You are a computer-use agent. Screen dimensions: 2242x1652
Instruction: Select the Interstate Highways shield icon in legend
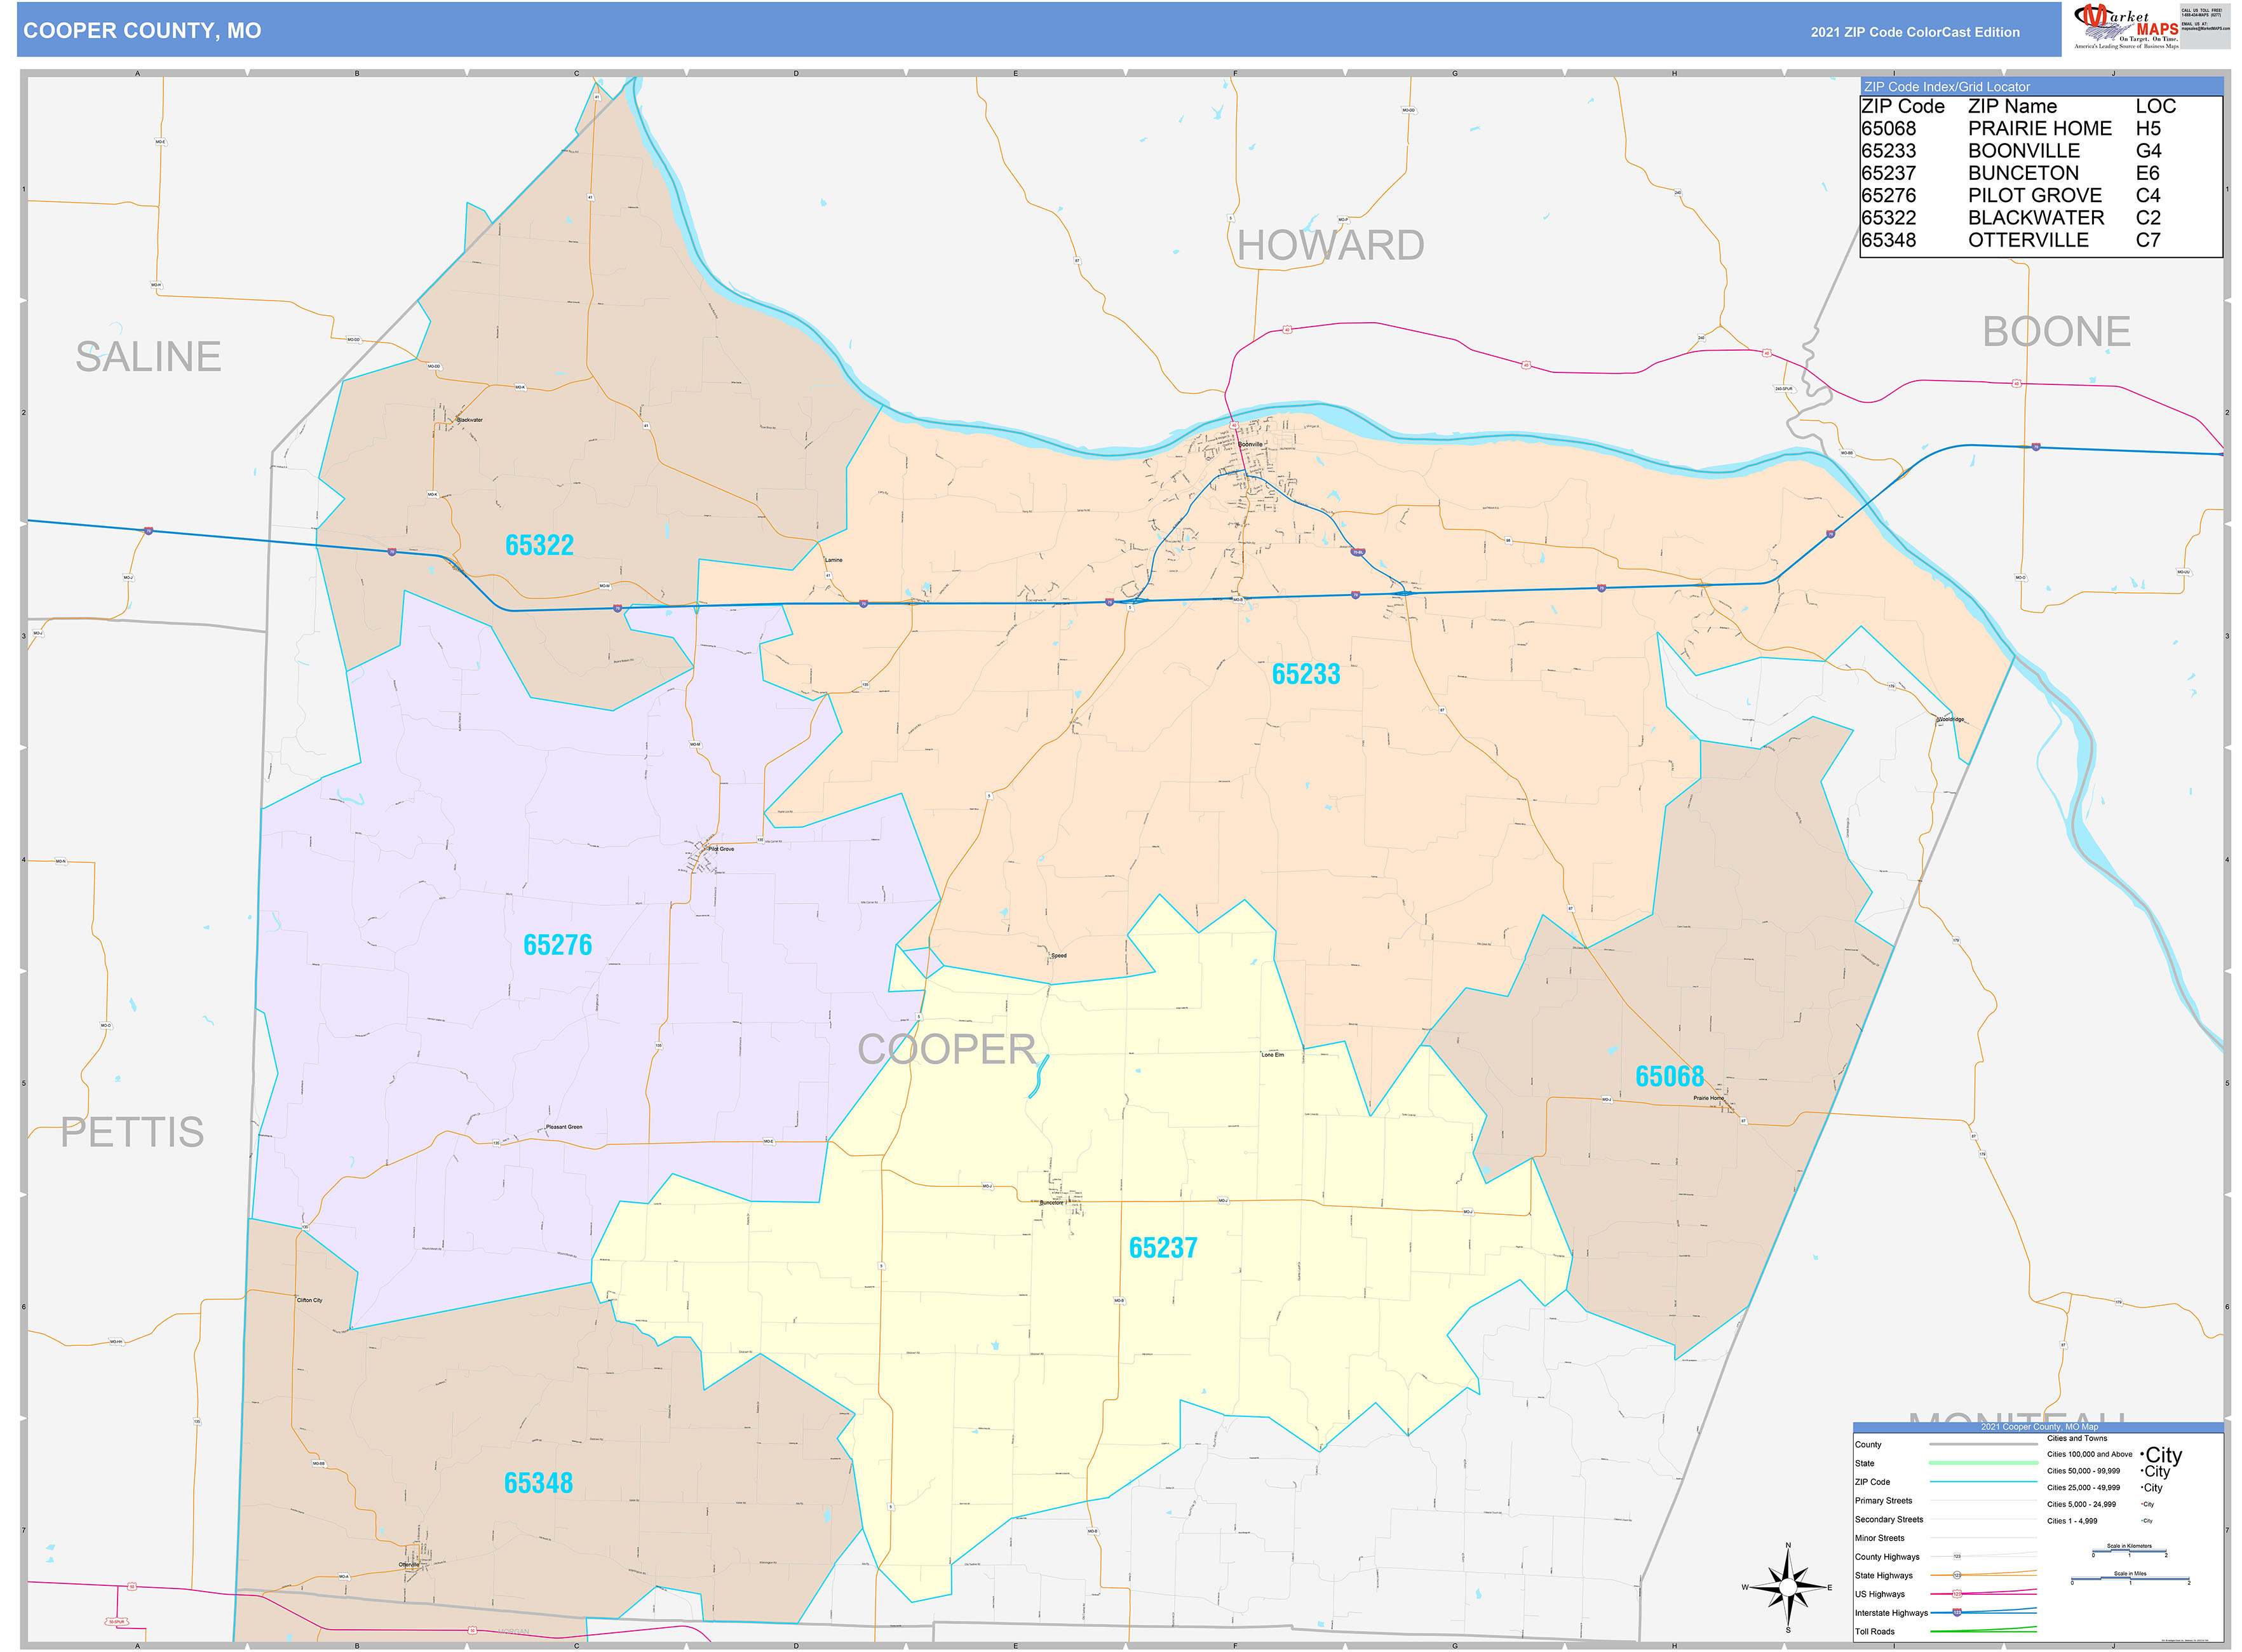pyautogui.click(x=1957, y=1613)
